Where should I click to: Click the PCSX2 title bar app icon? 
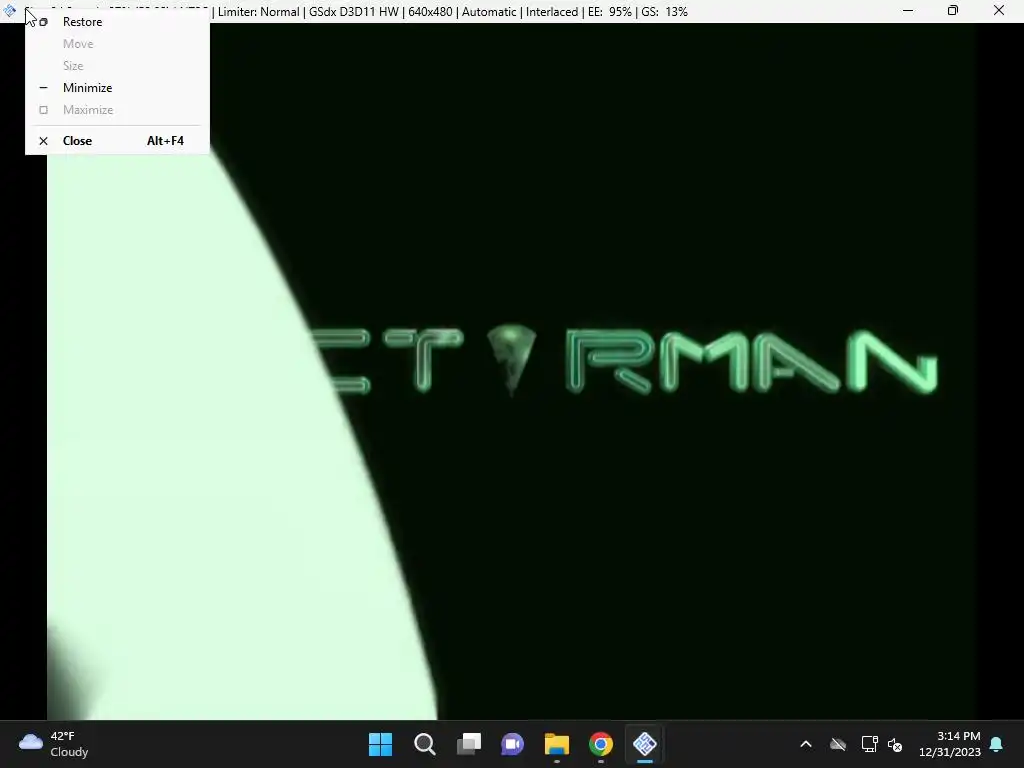pos(10,10)
